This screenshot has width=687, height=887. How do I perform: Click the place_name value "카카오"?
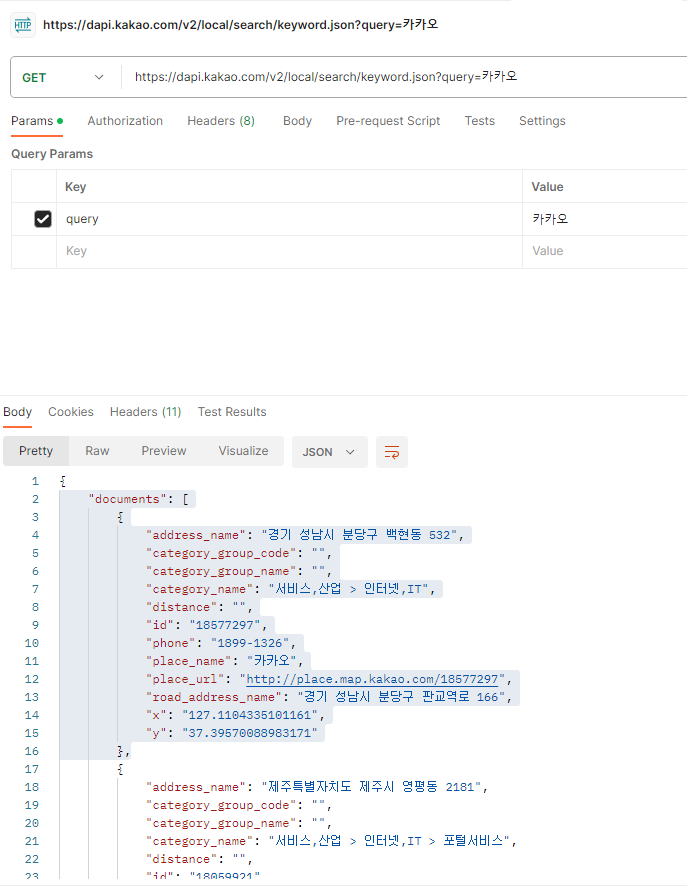click(271, 661)
